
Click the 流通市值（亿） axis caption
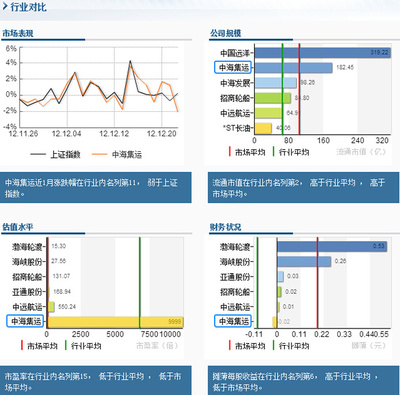tap(361, 152)
